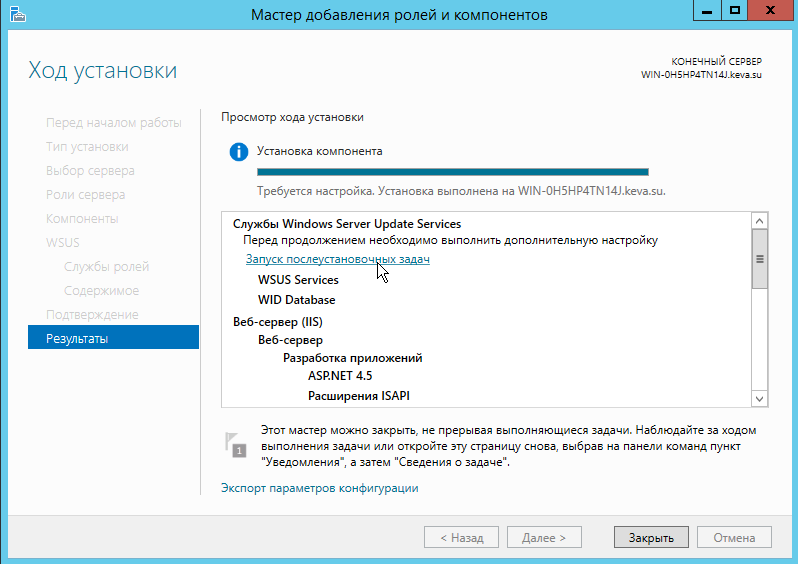Select 'Тип установки' step in sidebar
Image resolution: width=798 pixels, height=564 pixels.
[87, 147]
